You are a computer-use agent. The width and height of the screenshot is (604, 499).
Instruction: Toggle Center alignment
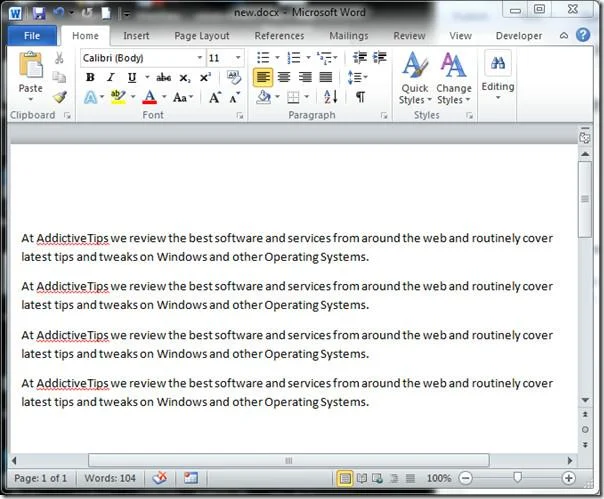coord(284,77)
